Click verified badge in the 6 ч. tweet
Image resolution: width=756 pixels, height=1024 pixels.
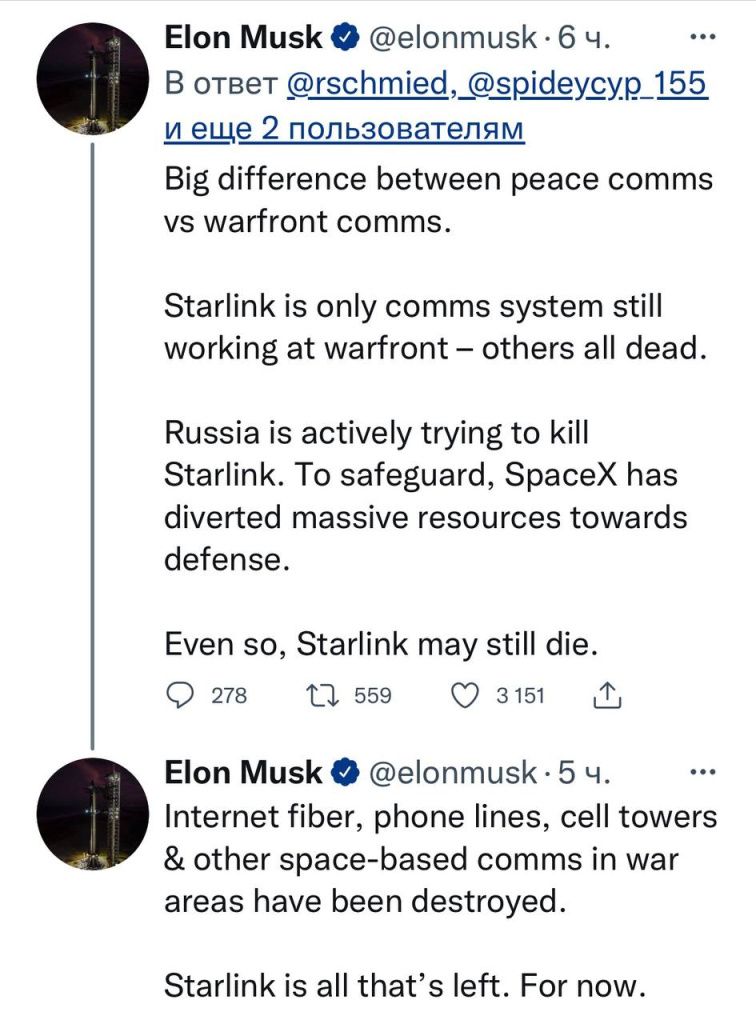346,38
